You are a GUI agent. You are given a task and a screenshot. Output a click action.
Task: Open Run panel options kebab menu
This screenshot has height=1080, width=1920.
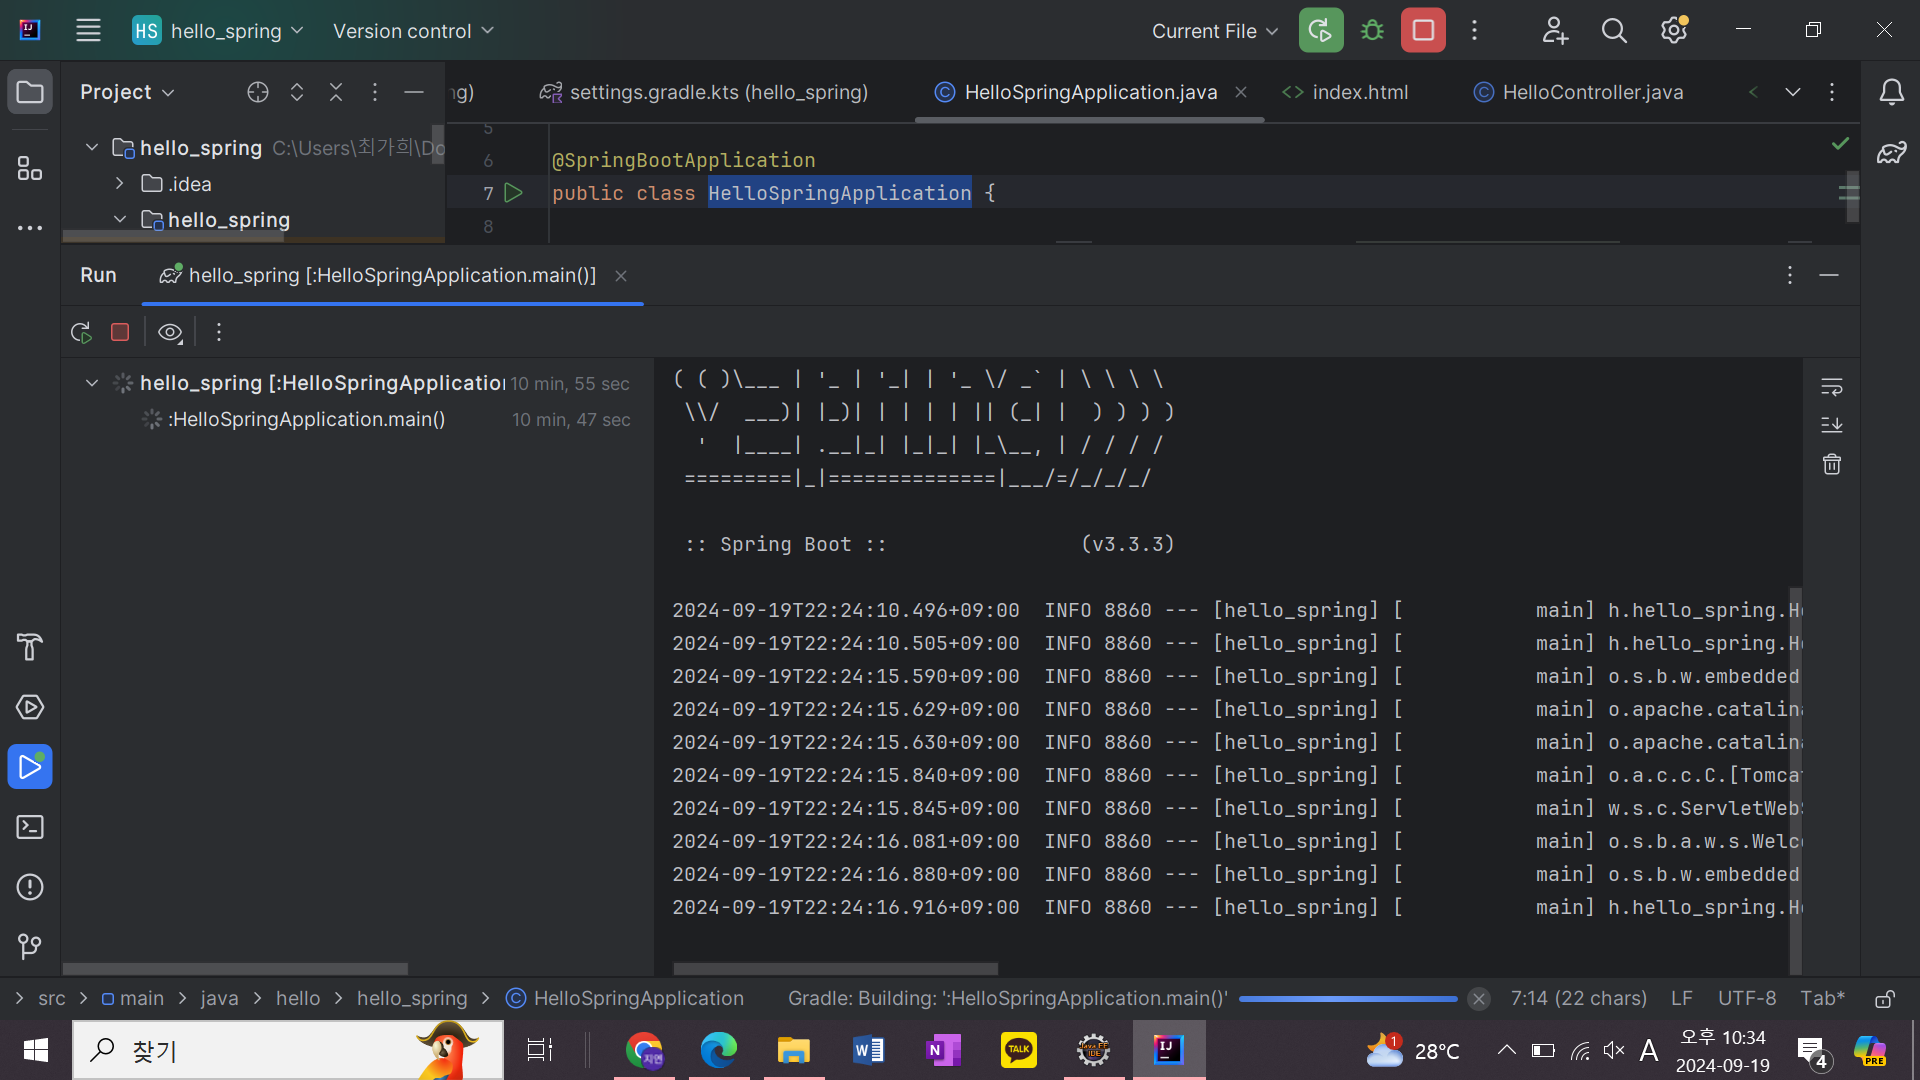pos(1790,275)
